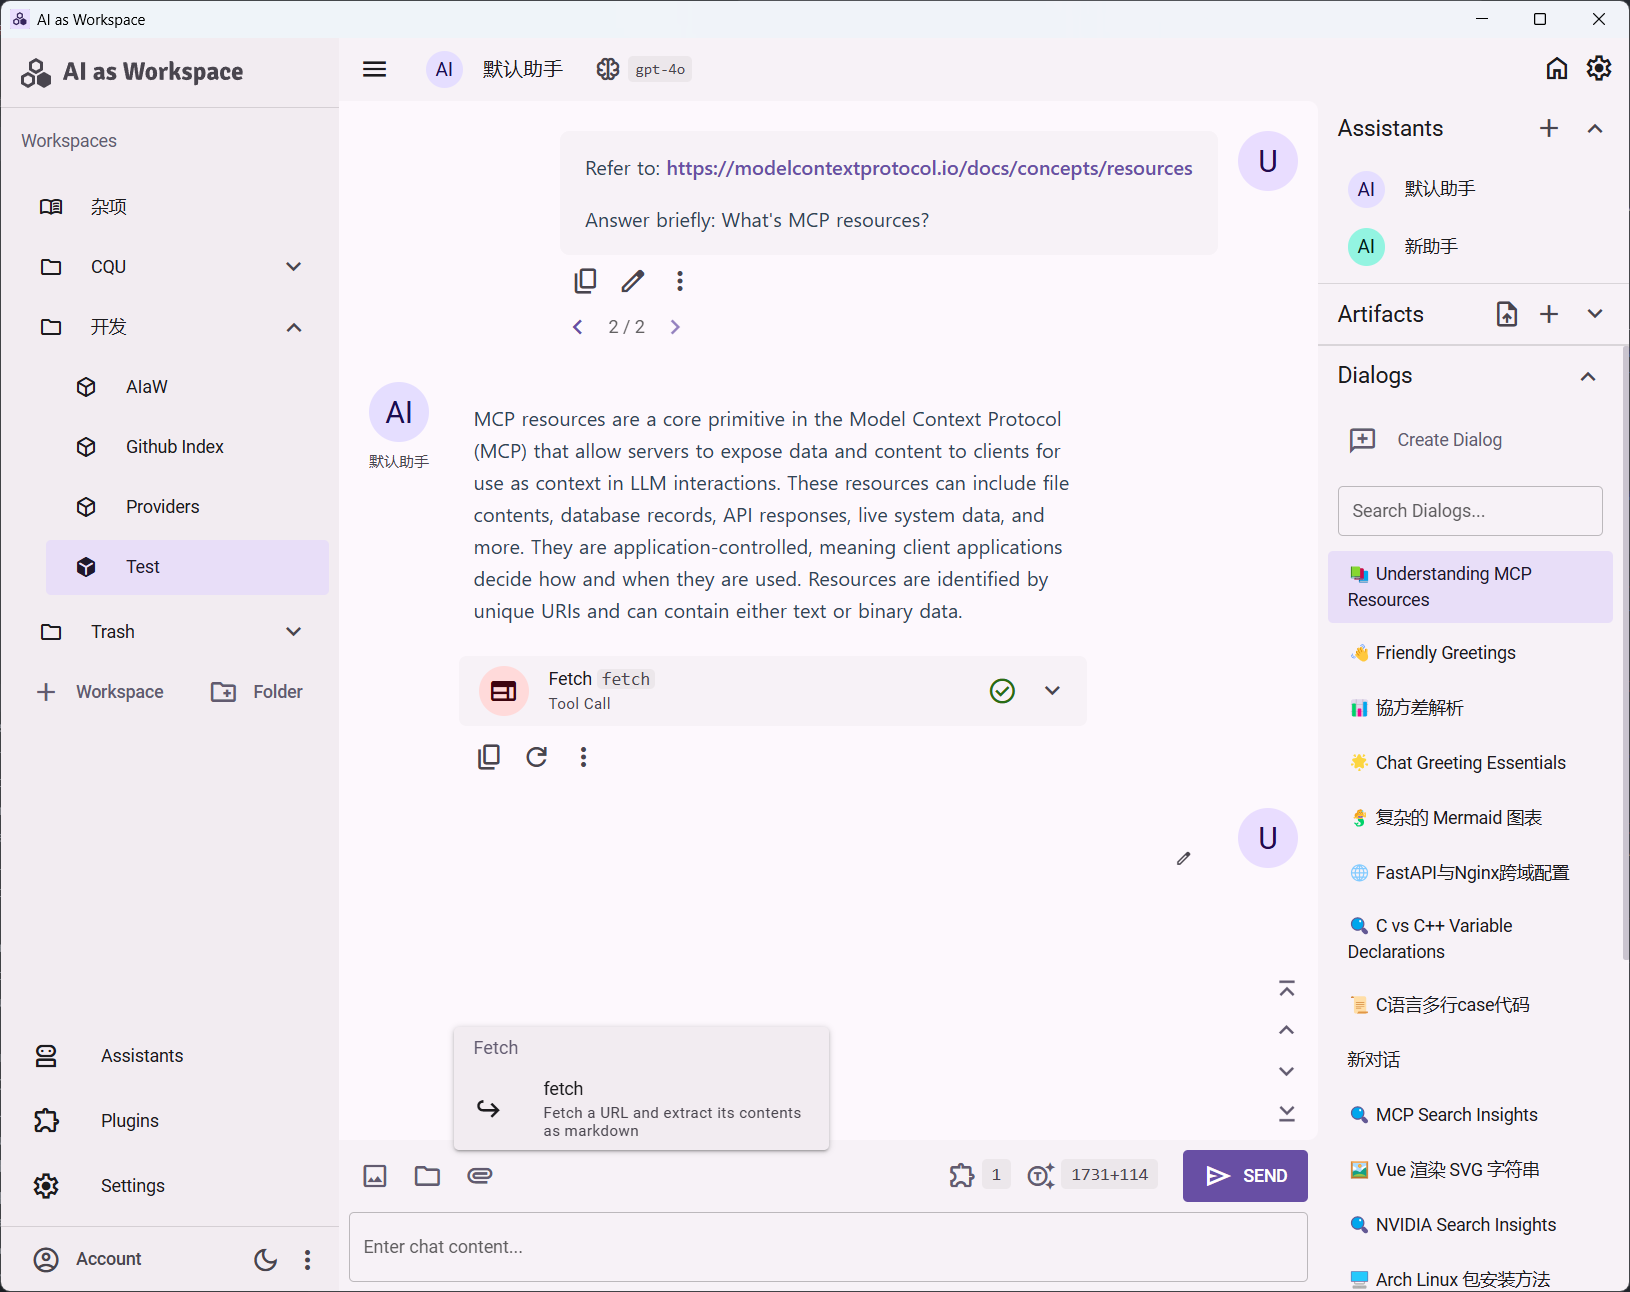Click the SEND button
This screenshot has height=1292, width=1630.
1245,1176
